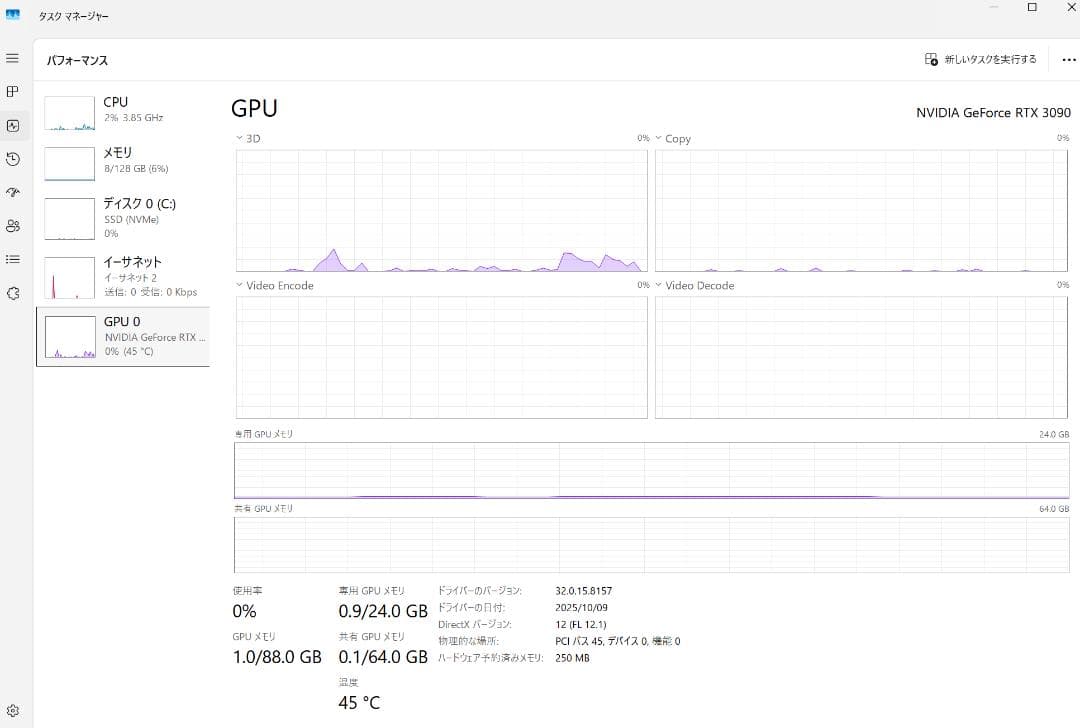Screen dimensions: 1080x728
Task: Select the GPU 0 panel in the list
Action: (124, 335)
